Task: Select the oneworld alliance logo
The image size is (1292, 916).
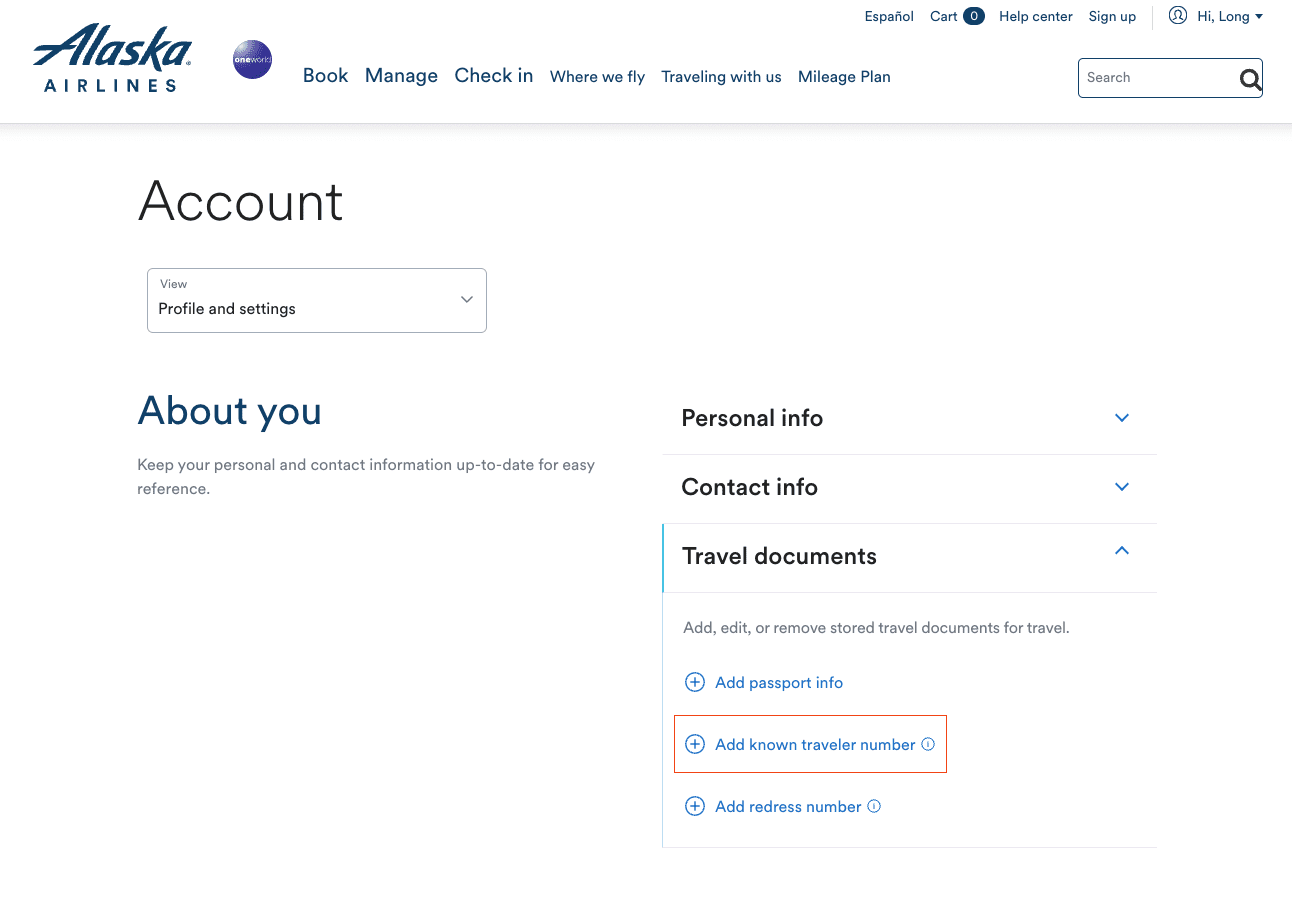Action: click(x=252, y=60)
